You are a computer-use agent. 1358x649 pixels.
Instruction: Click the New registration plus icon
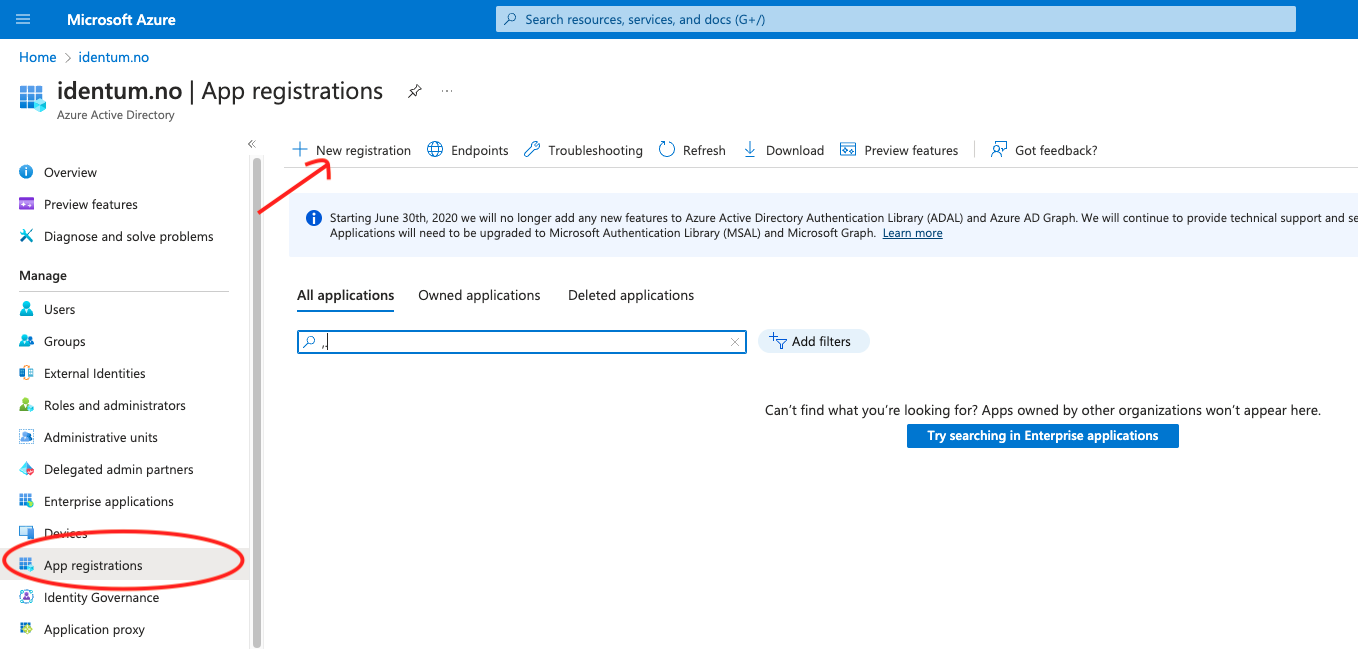pos(300,150)
